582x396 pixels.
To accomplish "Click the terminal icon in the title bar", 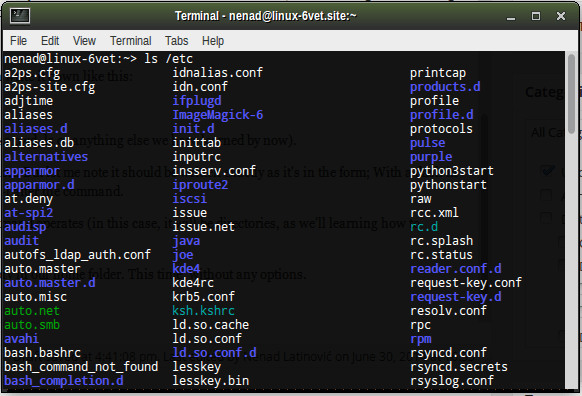I will coord(20,16).
